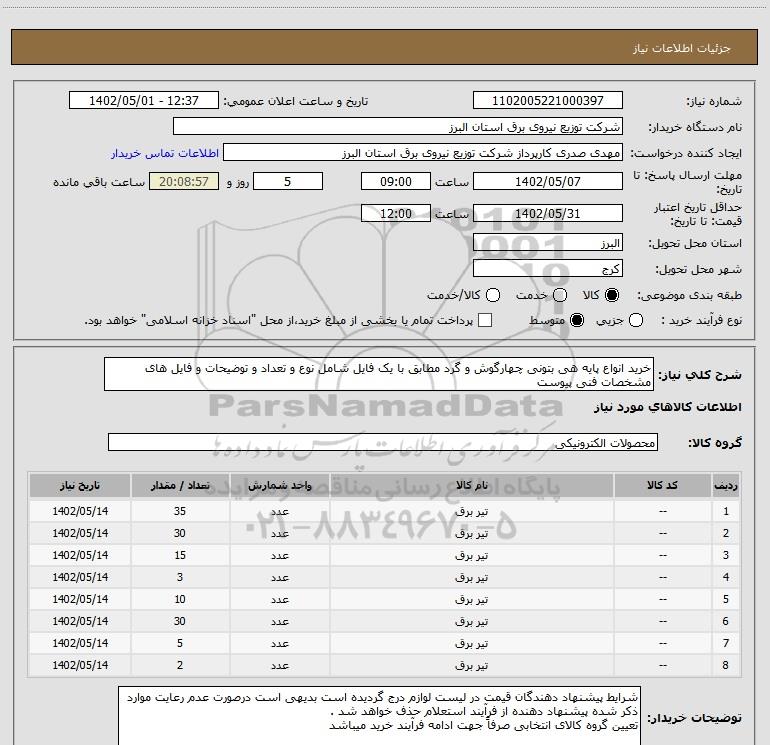Select تیر برق in row 1

(x=471, y=511)
